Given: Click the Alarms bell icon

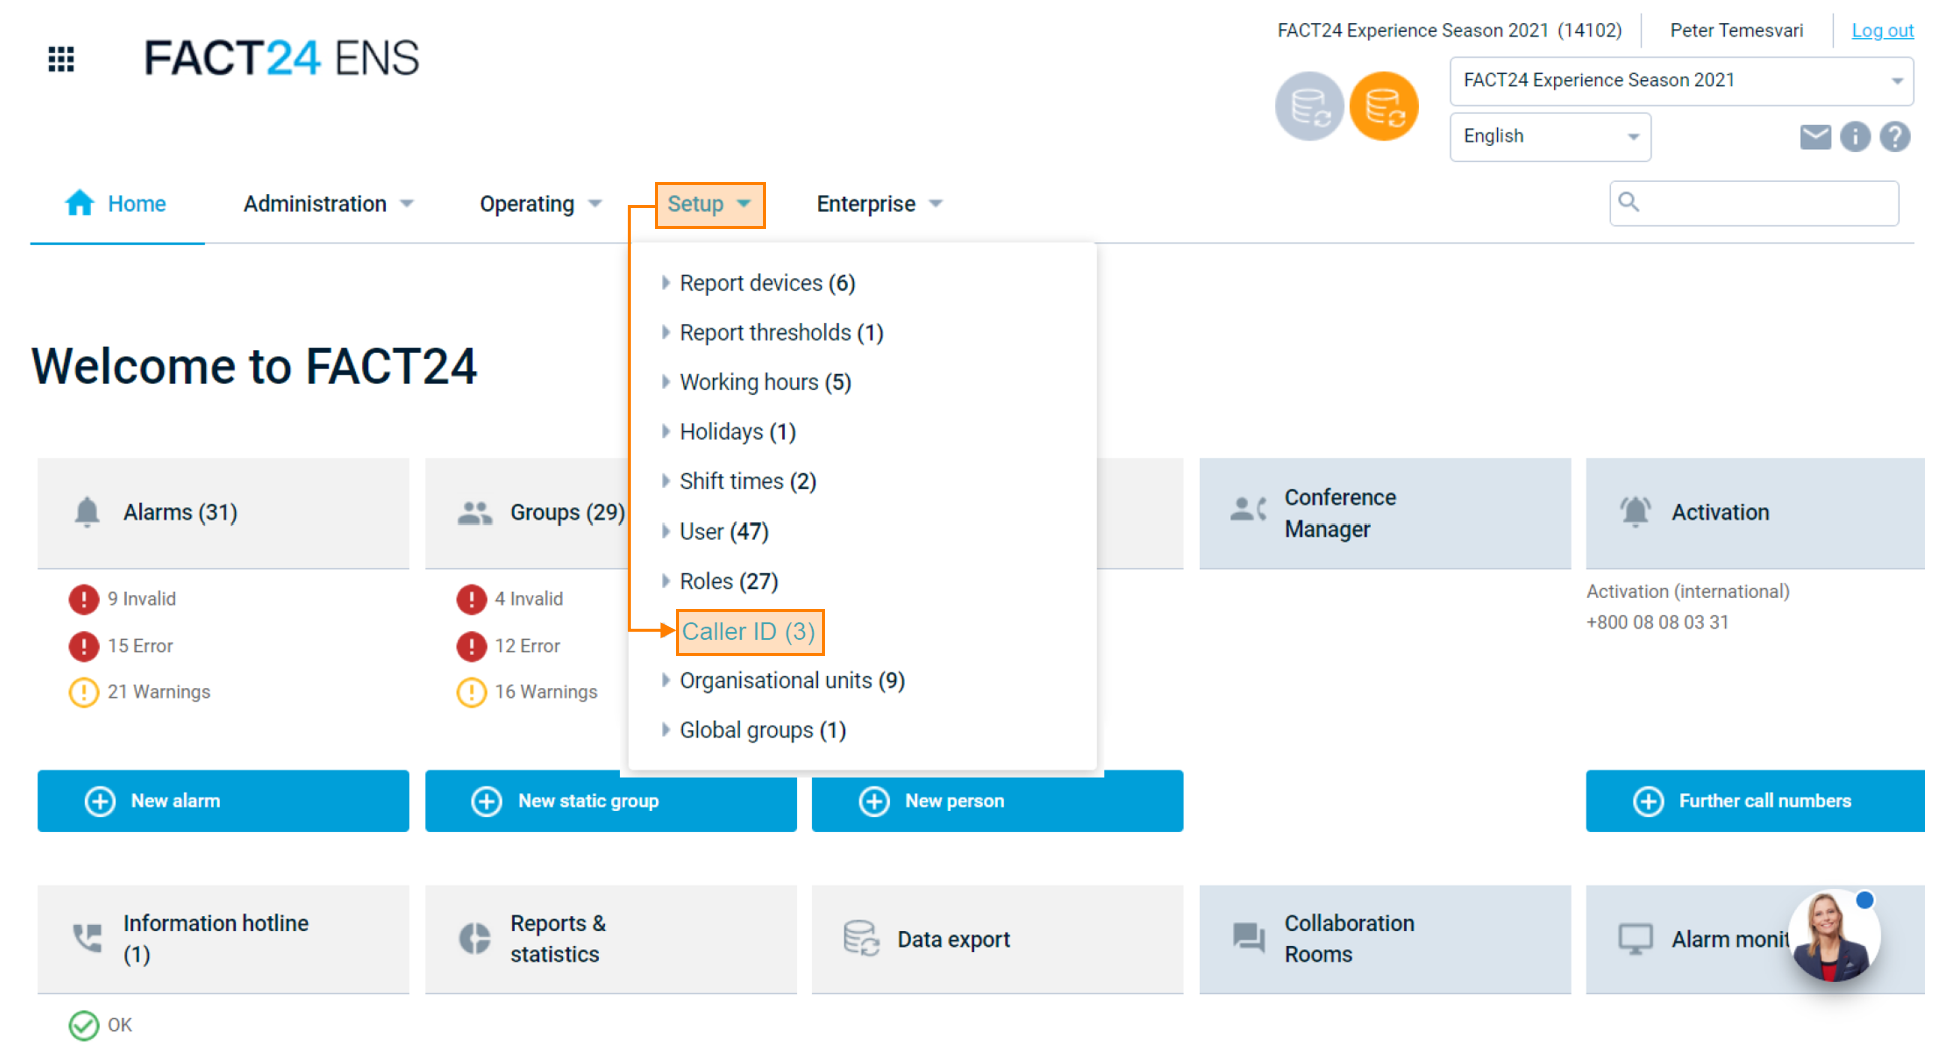Looking at the screenshot, I should 87,512.
